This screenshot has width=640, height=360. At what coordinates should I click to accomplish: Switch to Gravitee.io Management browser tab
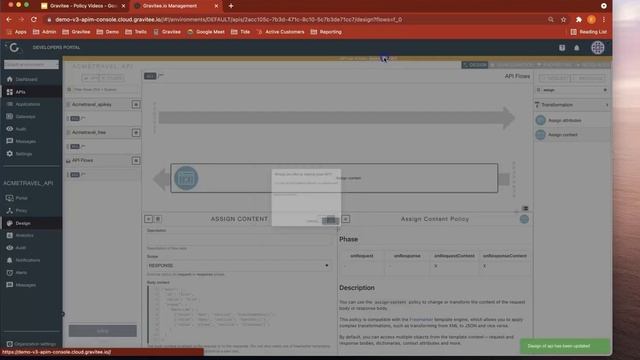tap(177, 6)
